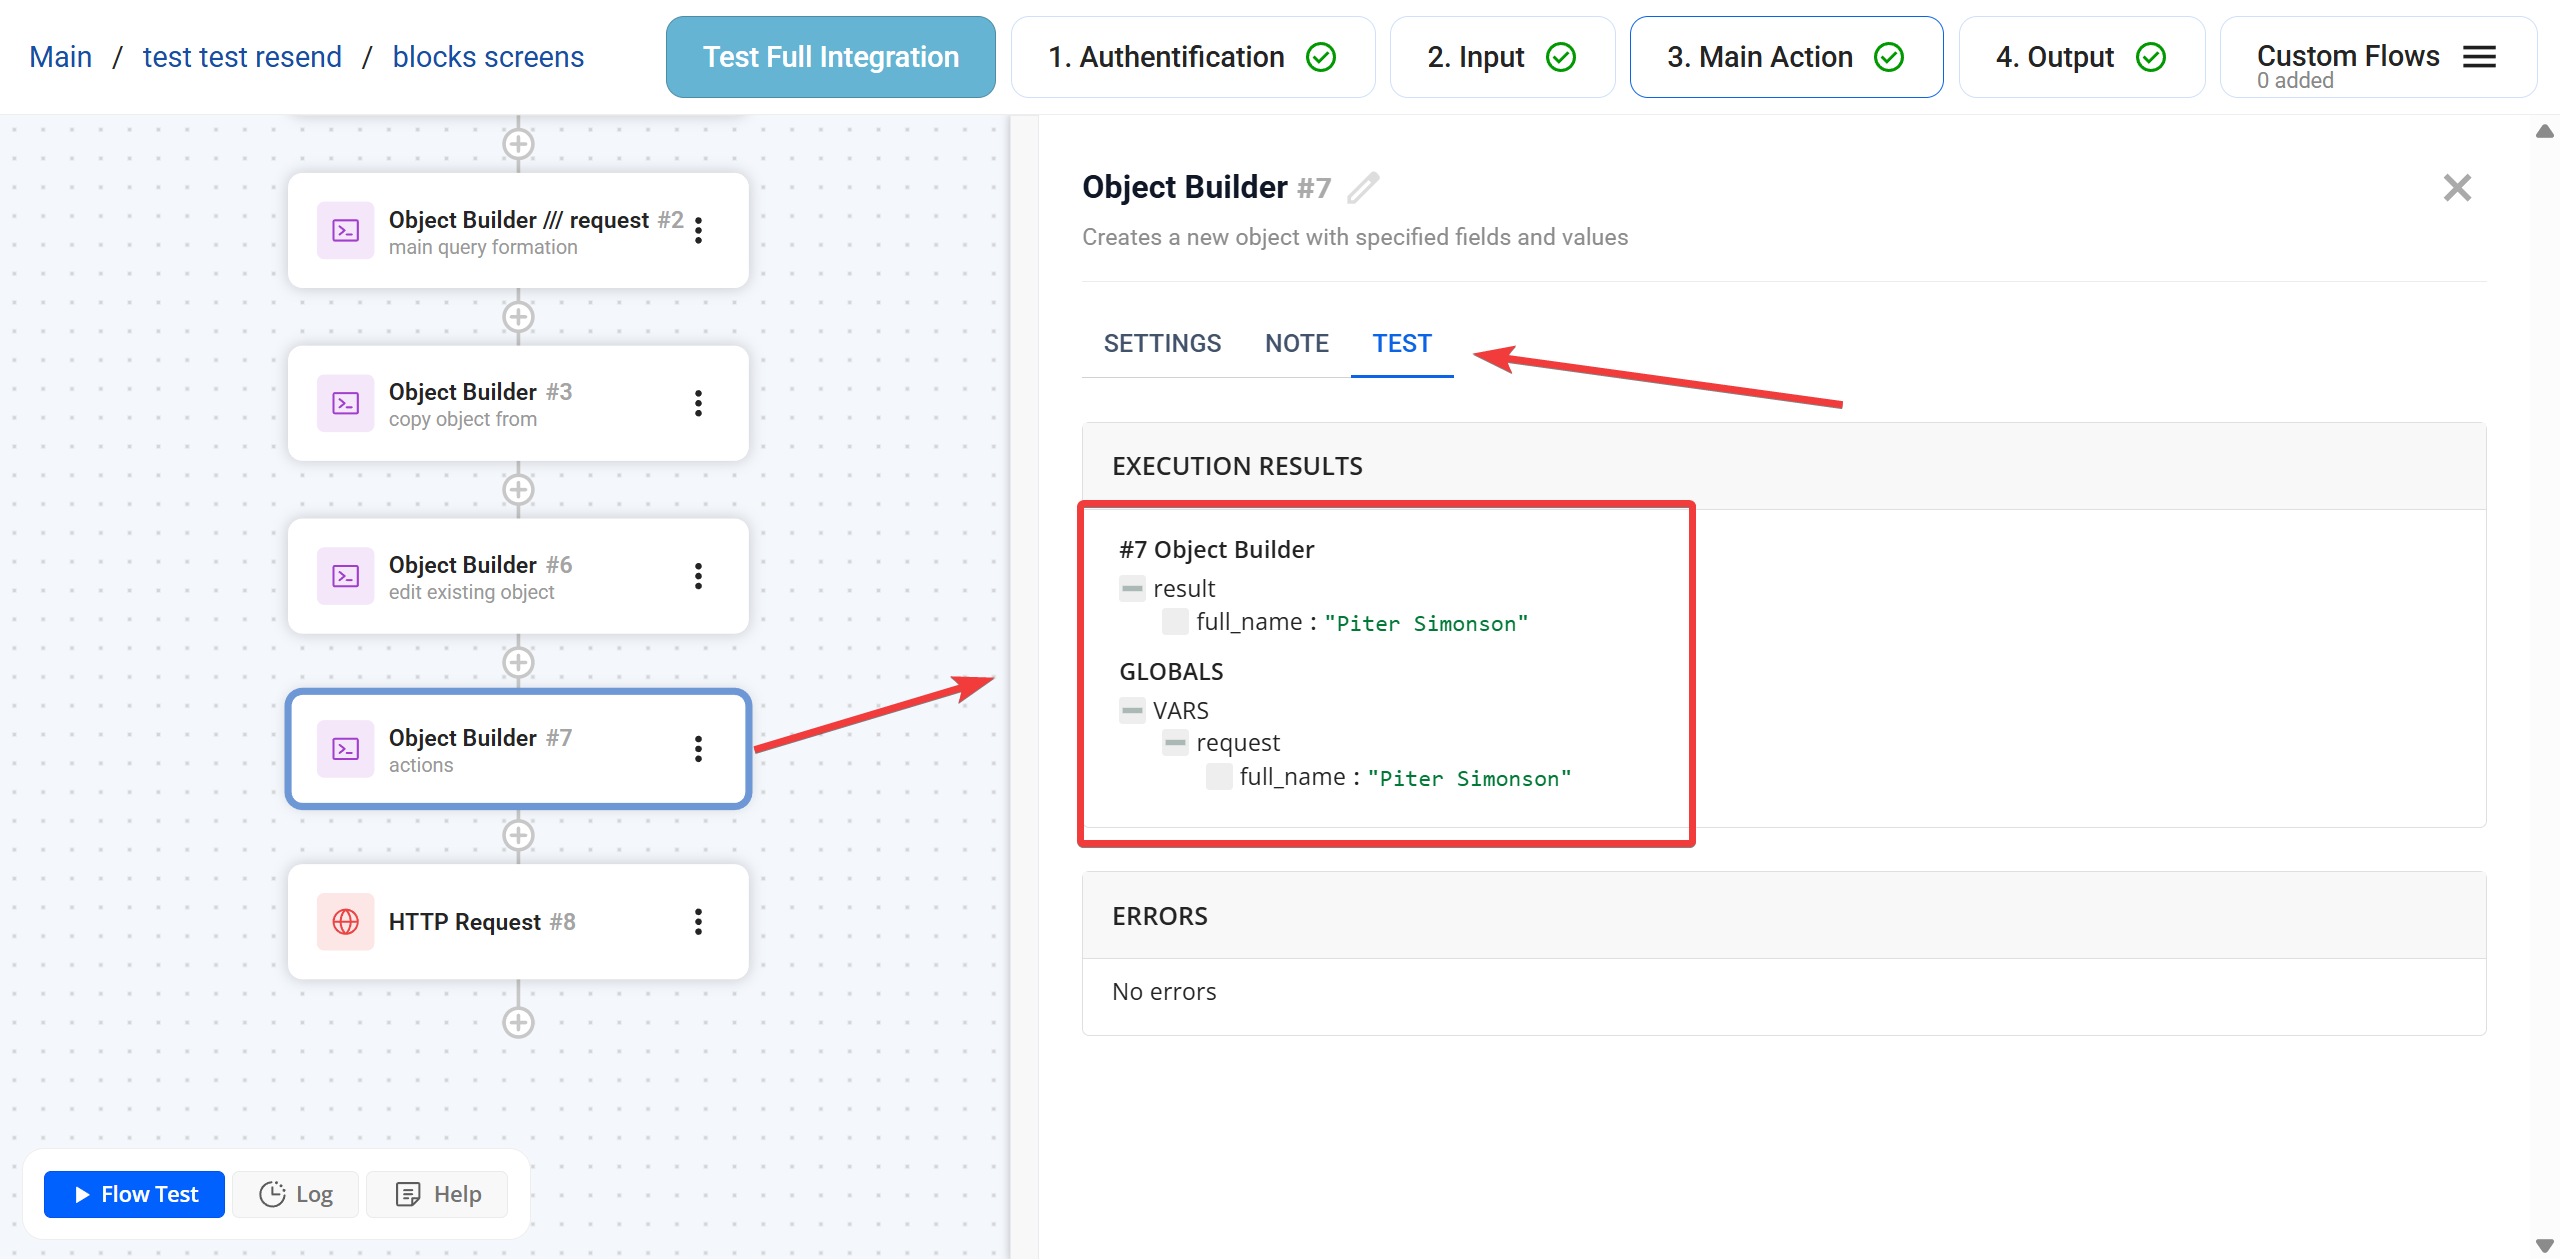Viewport: 2560px width, 1259px height.
Task: Click pencil icon to rename Object Builder #7
Action: 1363,188
